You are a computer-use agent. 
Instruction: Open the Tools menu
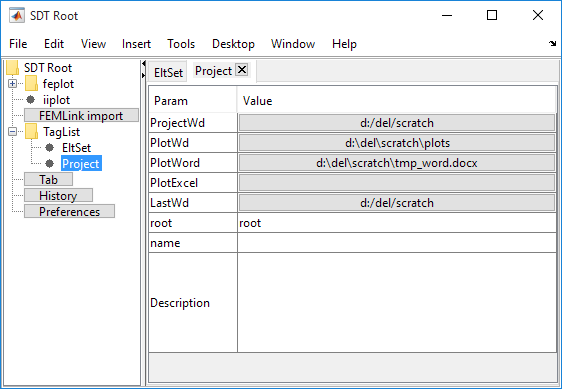coord(181,44)
